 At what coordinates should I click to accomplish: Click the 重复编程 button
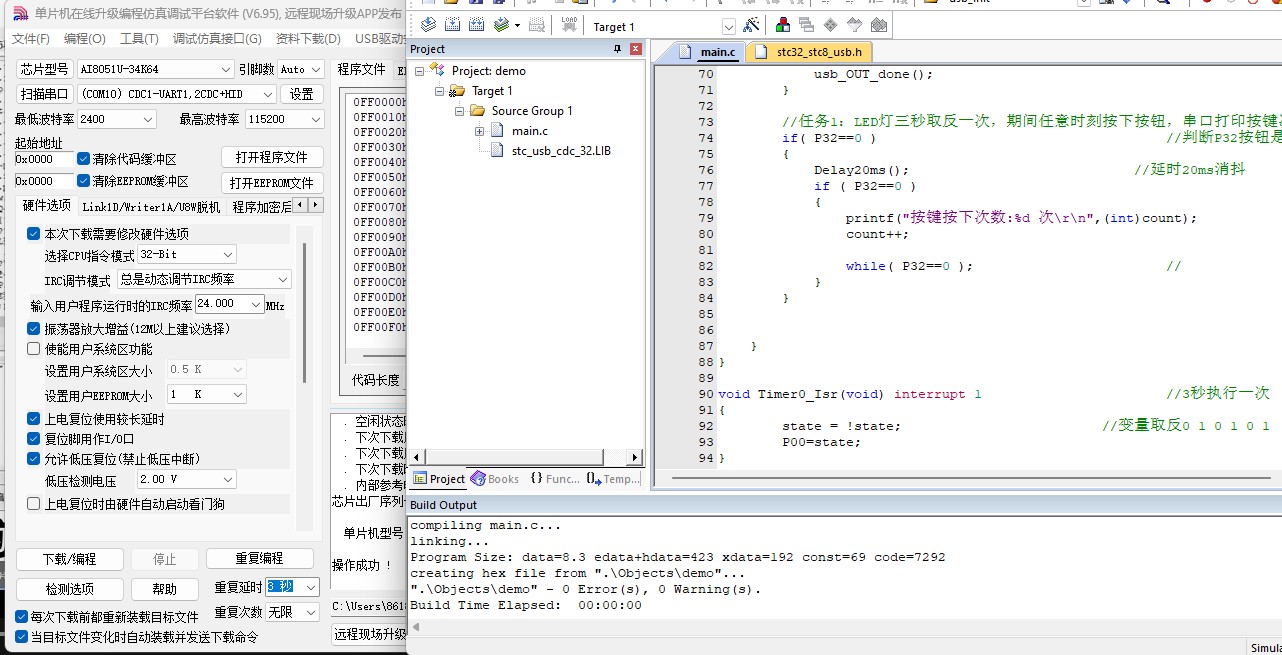point(259,559)
